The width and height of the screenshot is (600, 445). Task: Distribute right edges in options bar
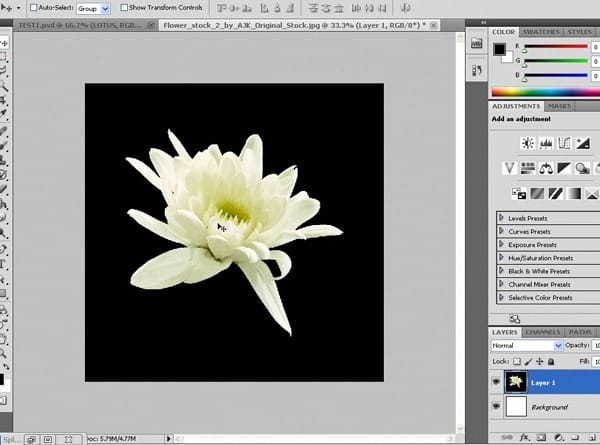(382, 8)
